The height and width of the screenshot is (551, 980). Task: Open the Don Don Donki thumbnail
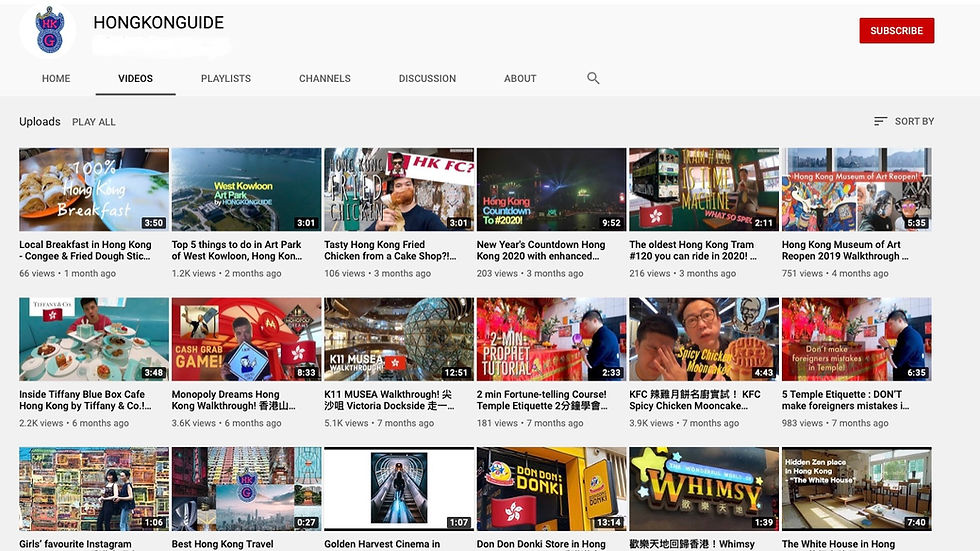551,489
